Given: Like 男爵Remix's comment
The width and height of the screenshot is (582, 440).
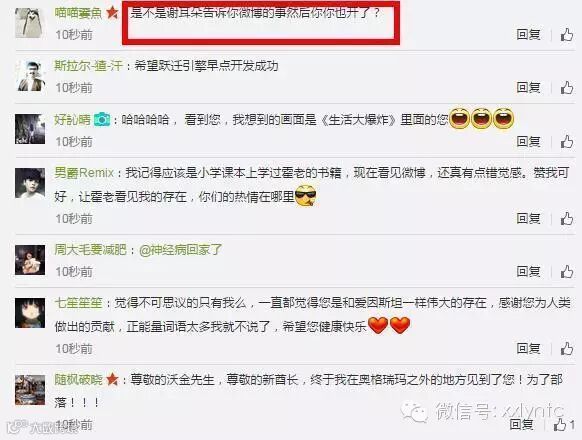Looking at the screenshot, I should point(566,218).
